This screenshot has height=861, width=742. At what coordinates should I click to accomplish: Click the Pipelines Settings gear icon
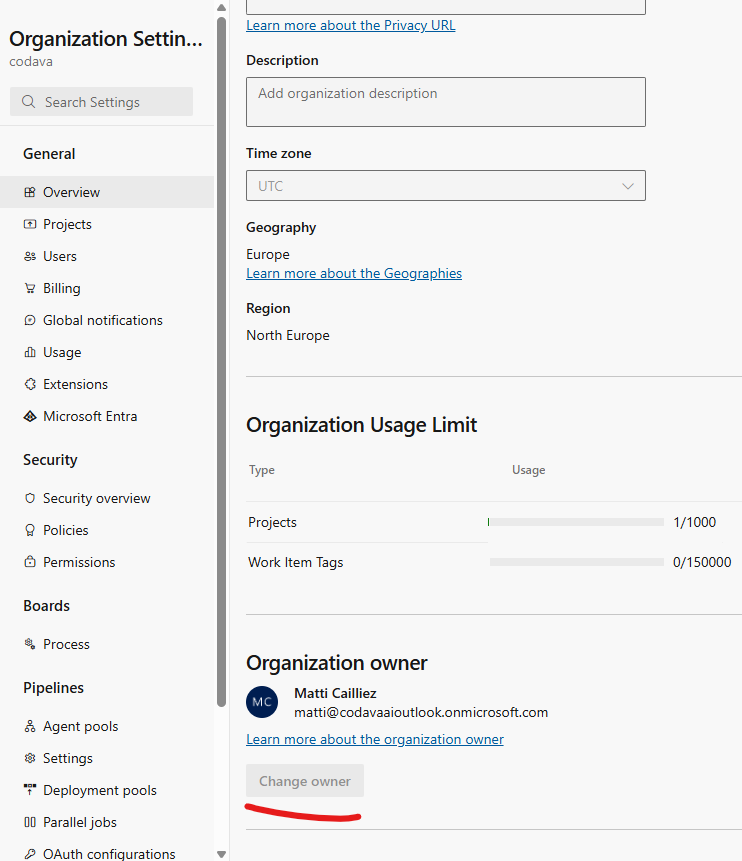[x=30, y=758]
